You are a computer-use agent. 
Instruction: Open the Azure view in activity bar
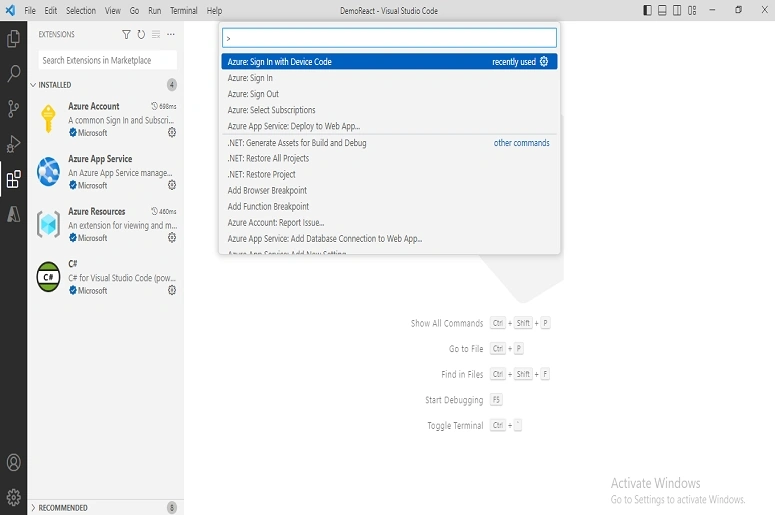[13, 215]
